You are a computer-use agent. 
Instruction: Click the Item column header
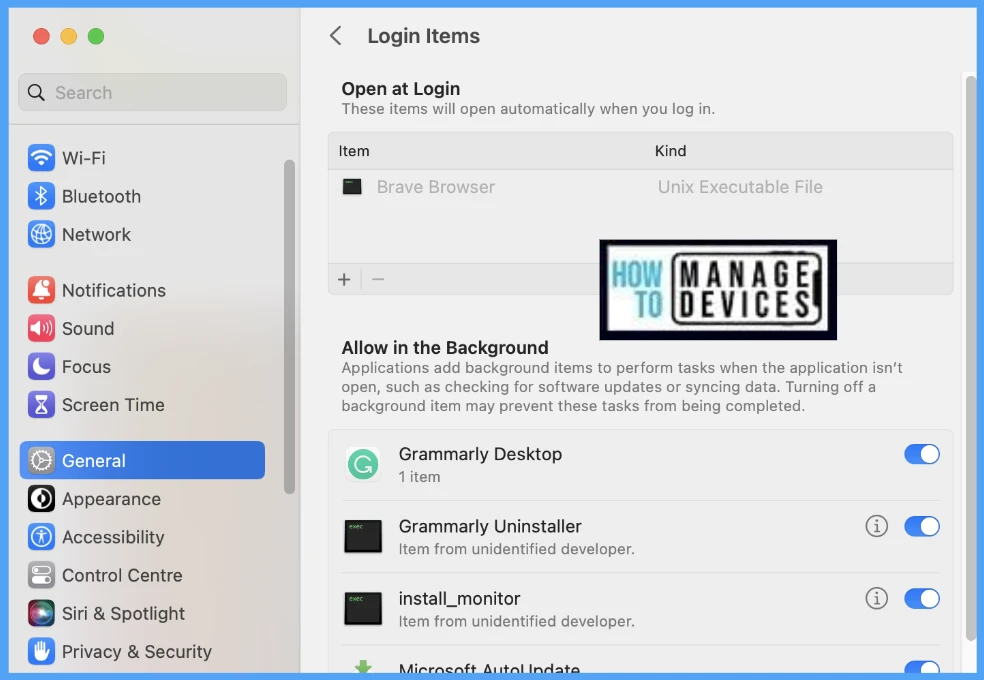pos(354,151)
